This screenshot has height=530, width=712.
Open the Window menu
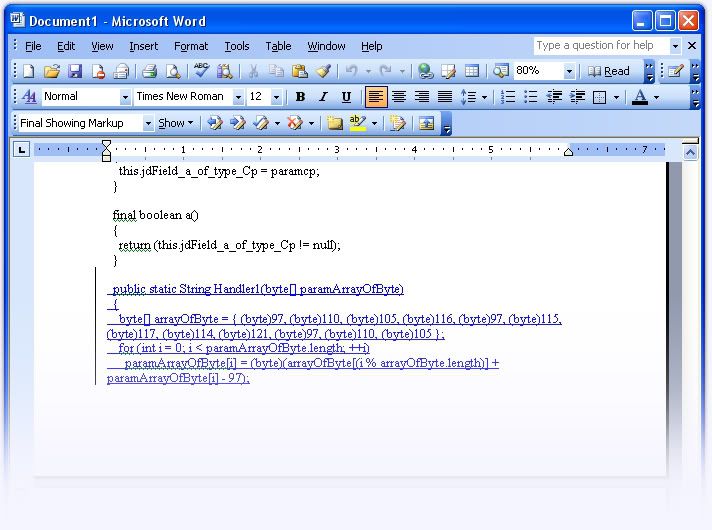point(326,46)
